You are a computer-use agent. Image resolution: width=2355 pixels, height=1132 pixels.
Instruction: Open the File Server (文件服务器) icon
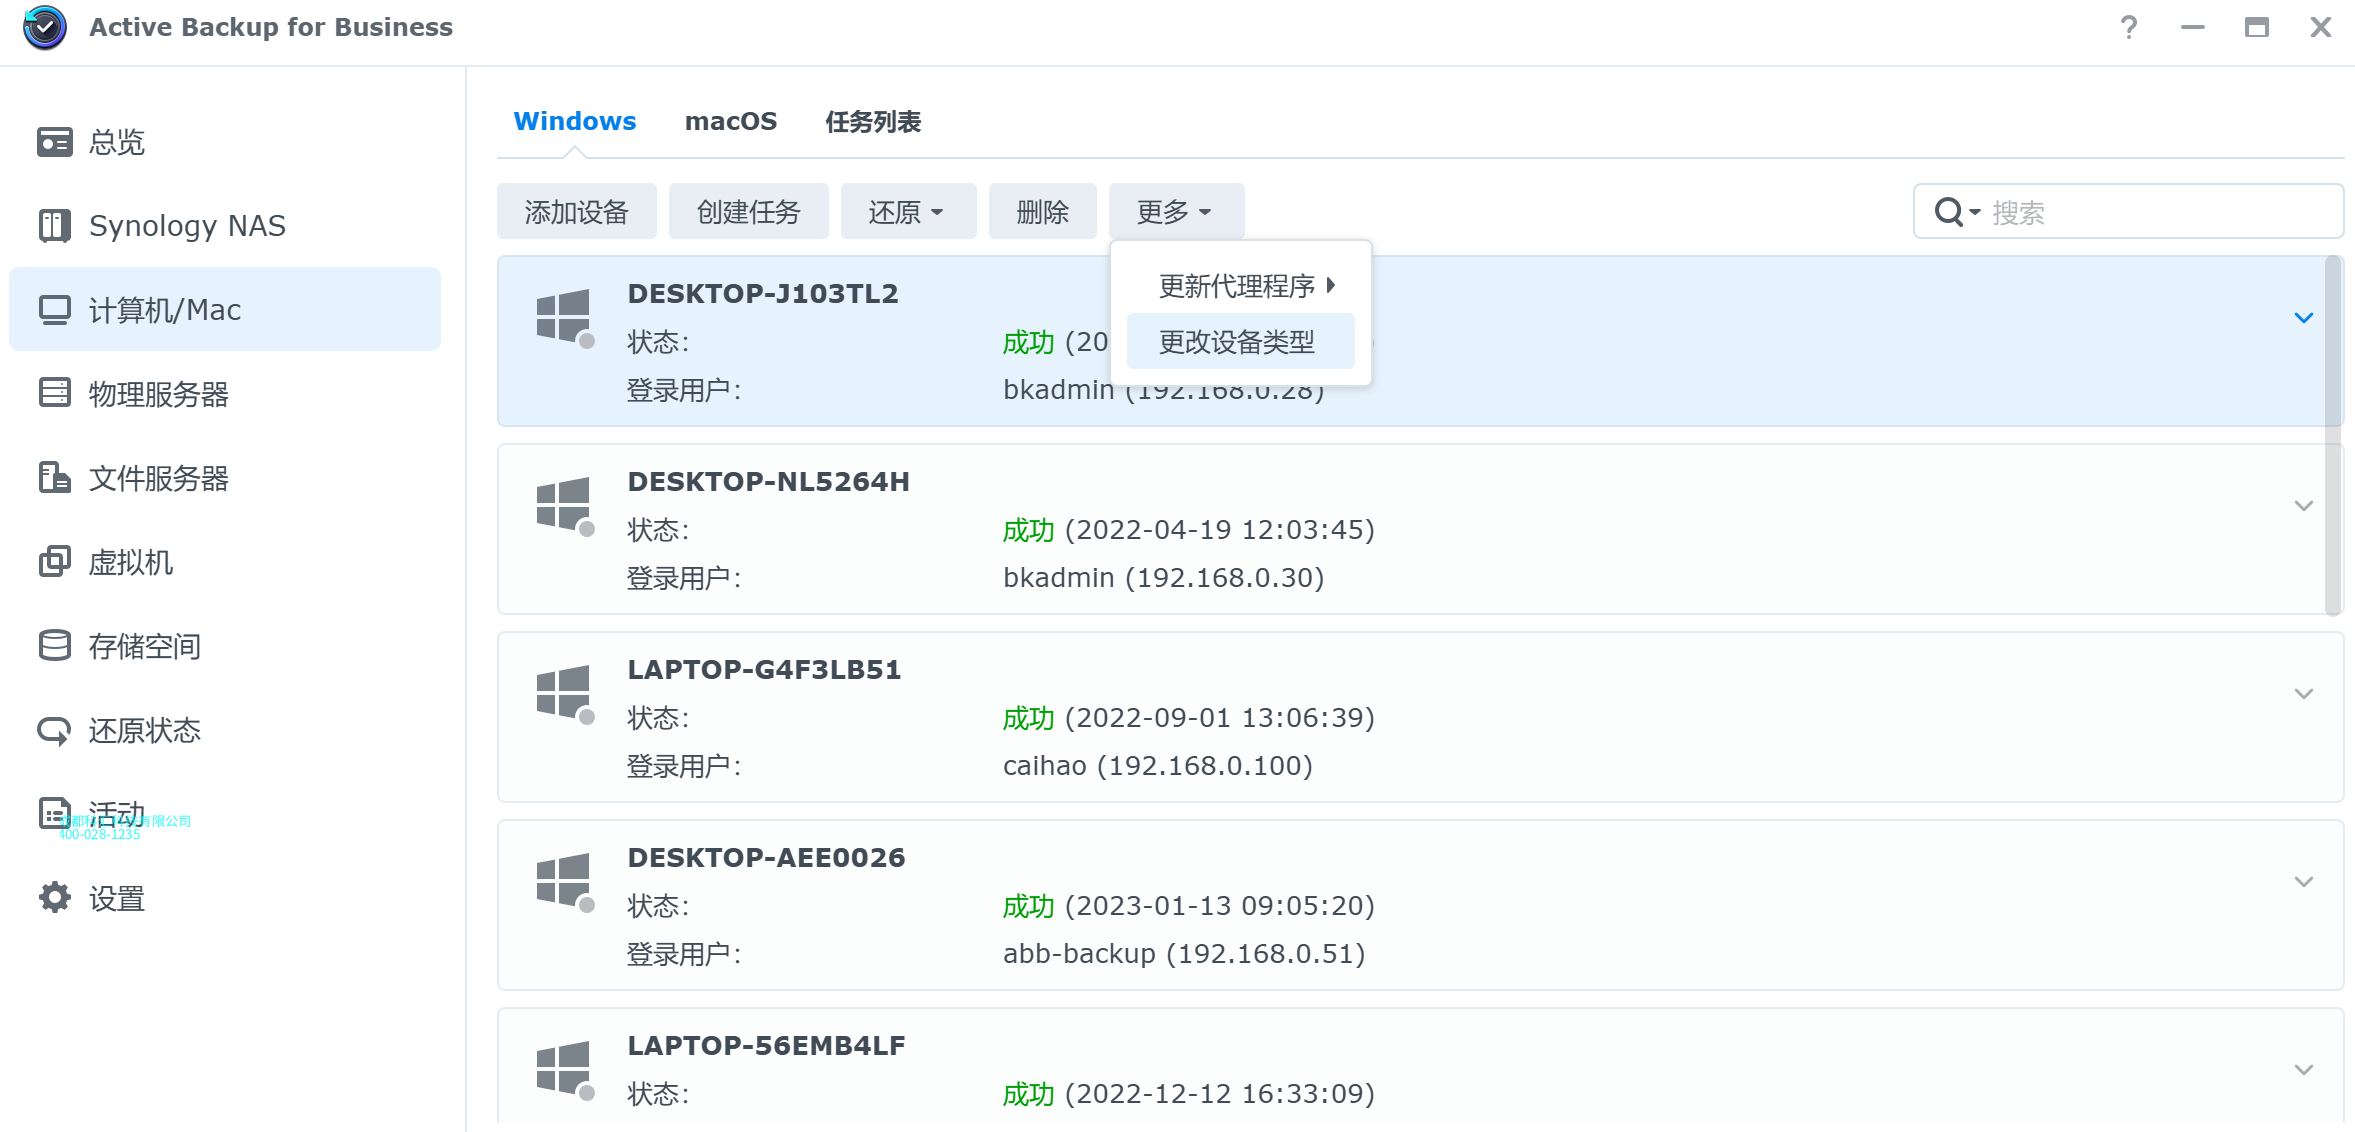54,478
